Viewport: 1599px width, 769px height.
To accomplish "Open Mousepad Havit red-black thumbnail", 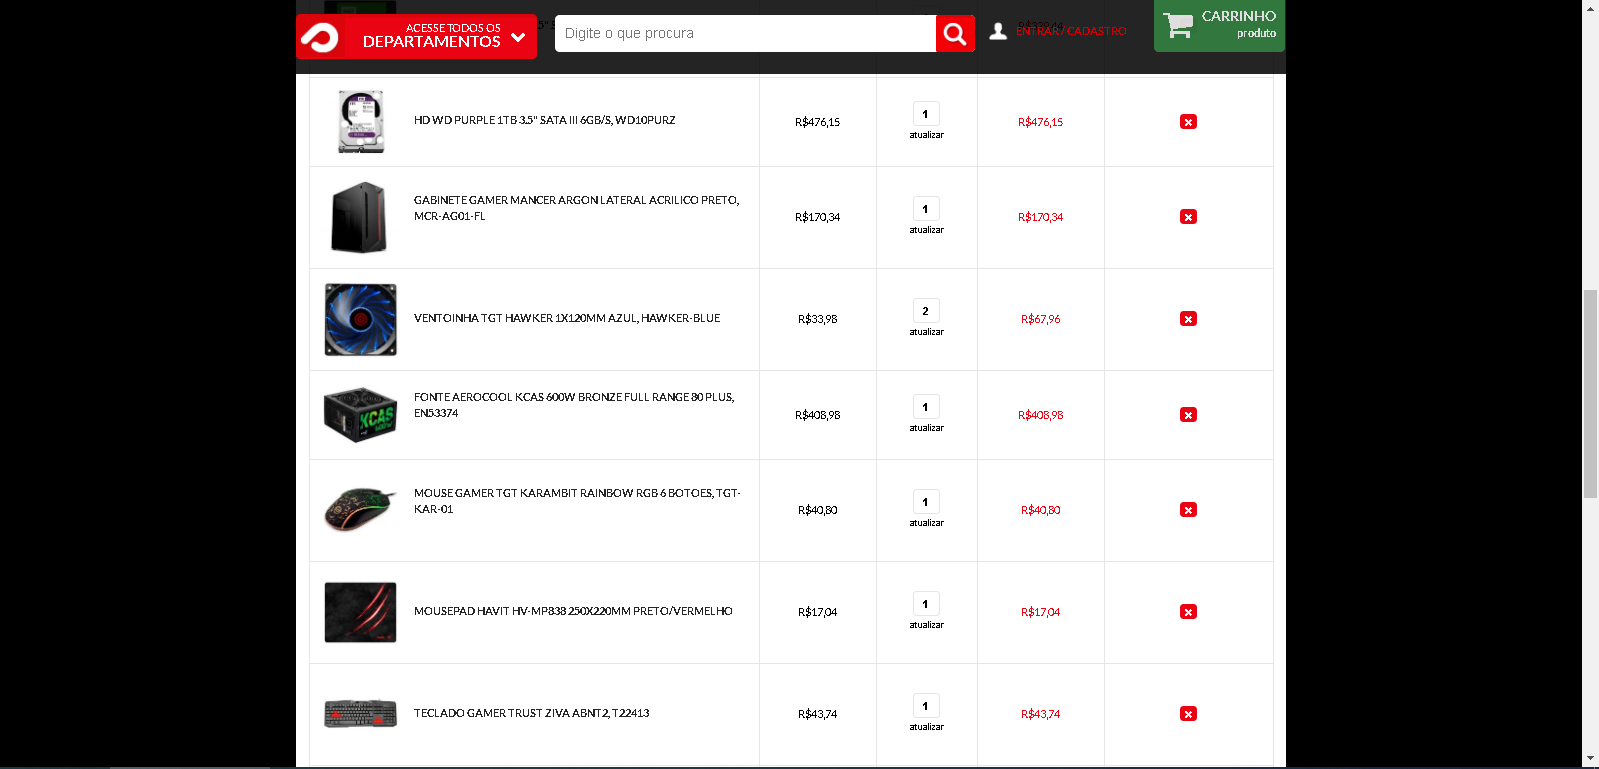I will point(361,612).
